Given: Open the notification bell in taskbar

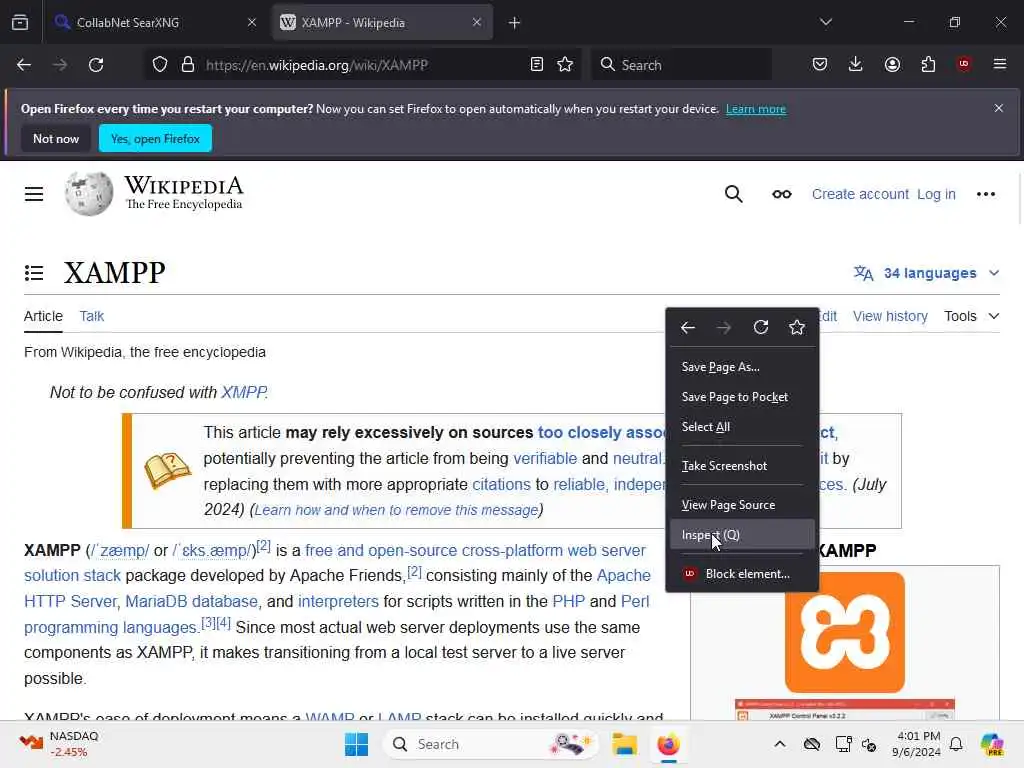Looking at the screenshot, I should tap(956, 744).
